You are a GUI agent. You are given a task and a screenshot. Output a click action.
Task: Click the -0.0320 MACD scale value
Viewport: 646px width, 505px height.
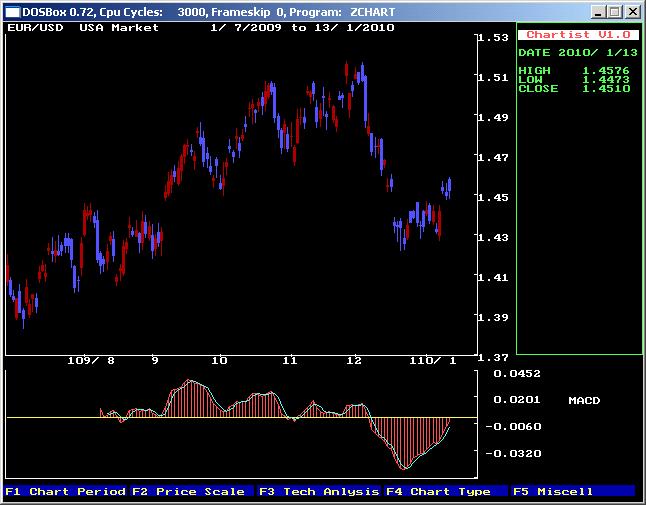[x=513, y=453]
